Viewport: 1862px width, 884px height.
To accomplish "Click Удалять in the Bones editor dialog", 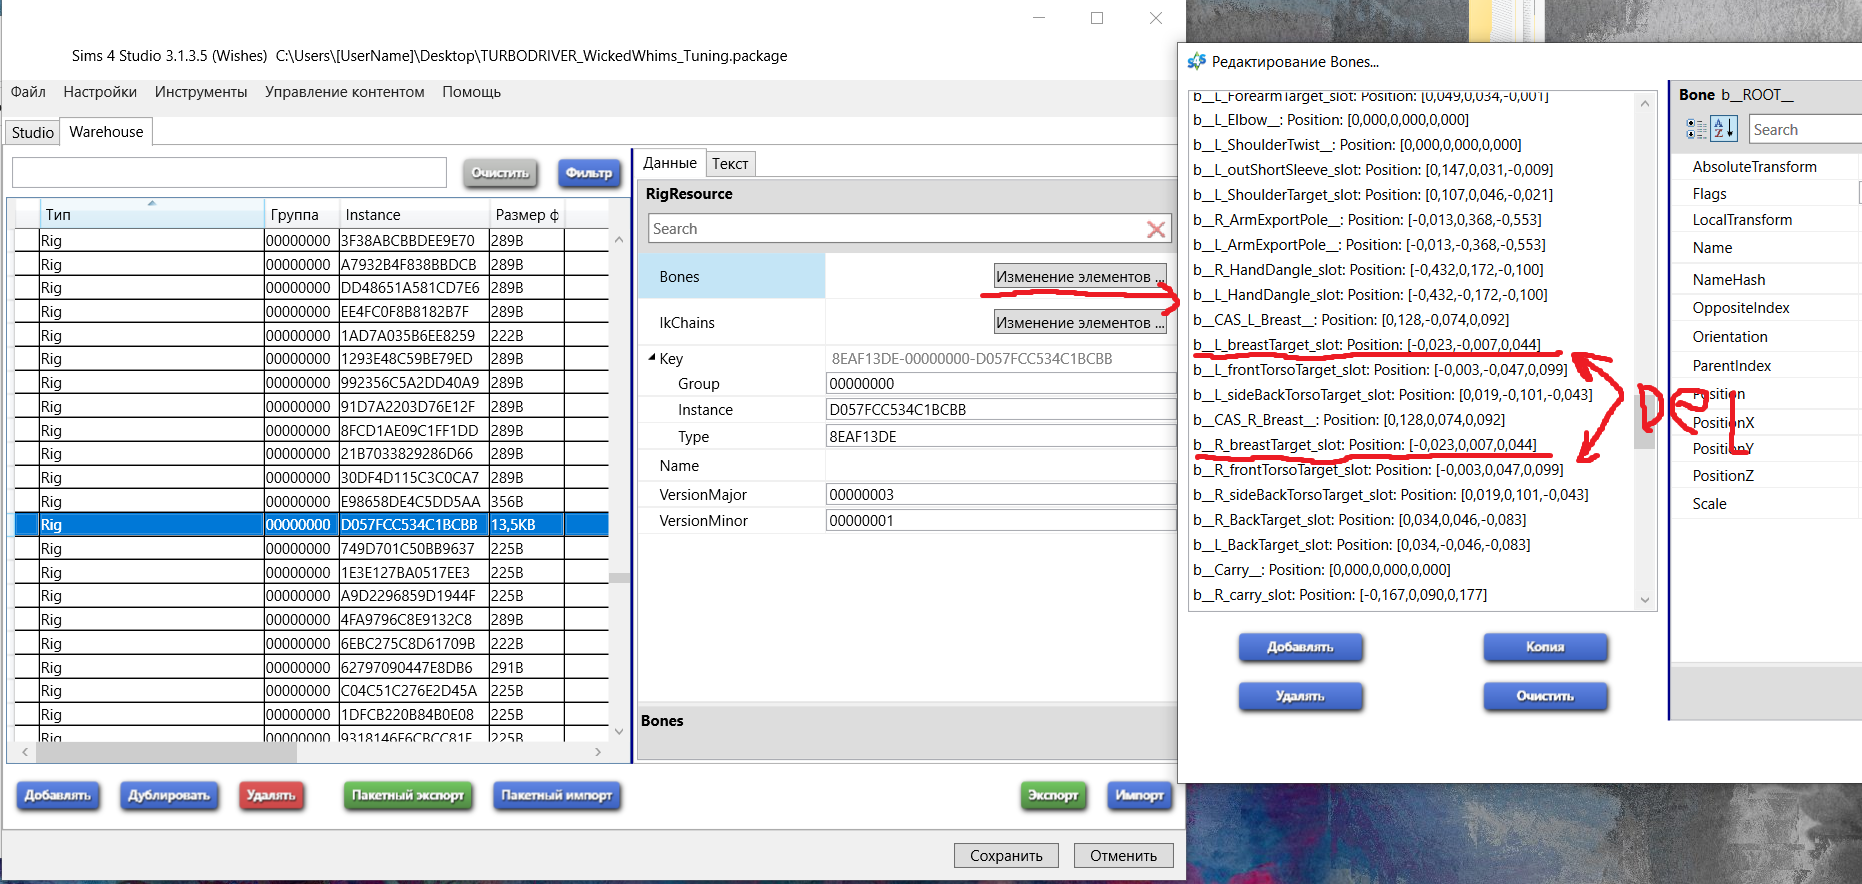I will 1300,696.
